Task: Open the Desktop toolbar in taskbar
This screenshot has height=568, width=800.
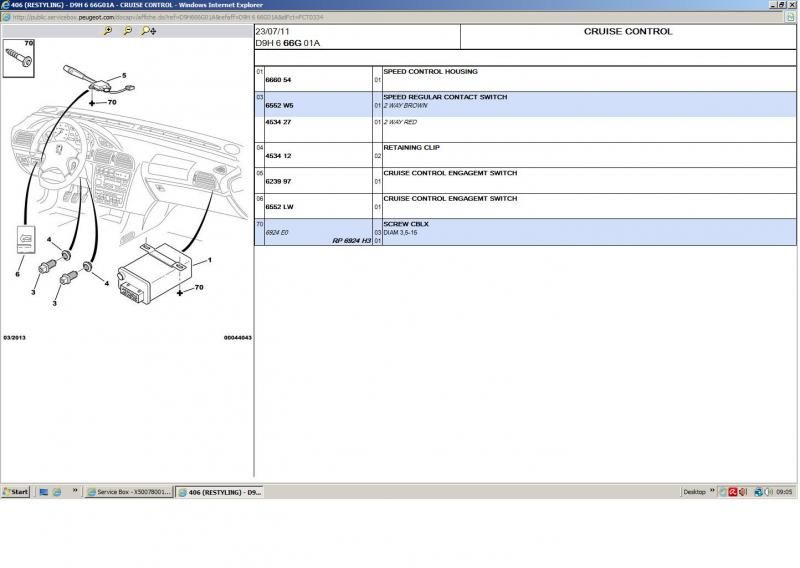Action: pos(694,492)
